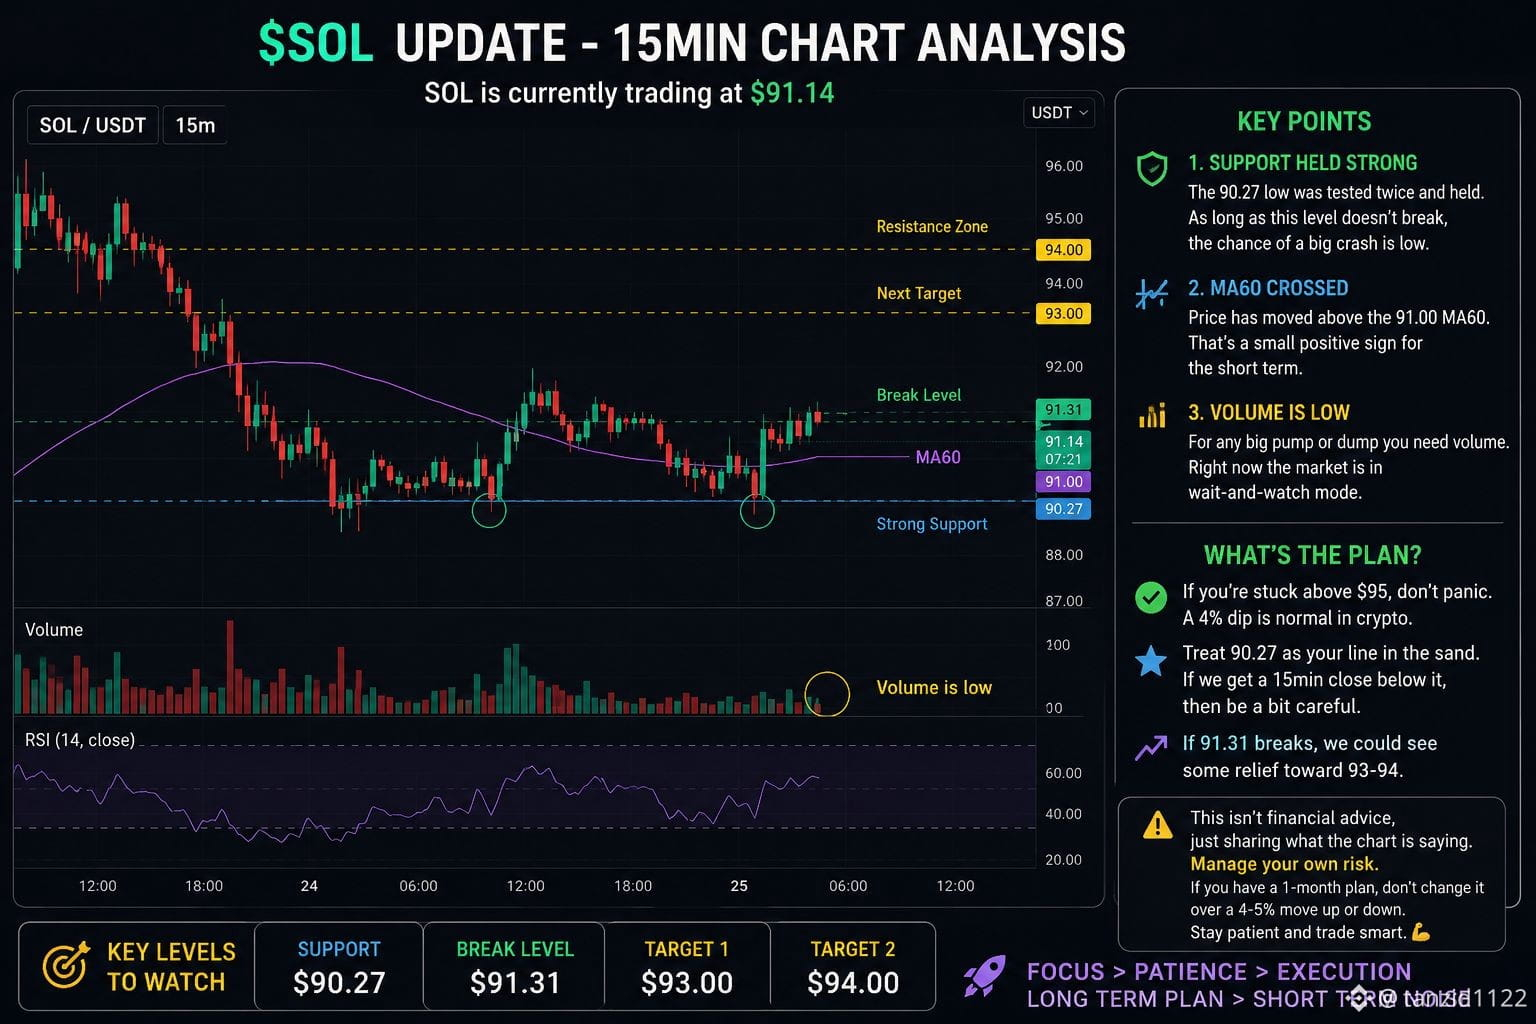Open the Support $90.27 card
The width and height of the screenshot is (1536, 1024).
point(339,967)
